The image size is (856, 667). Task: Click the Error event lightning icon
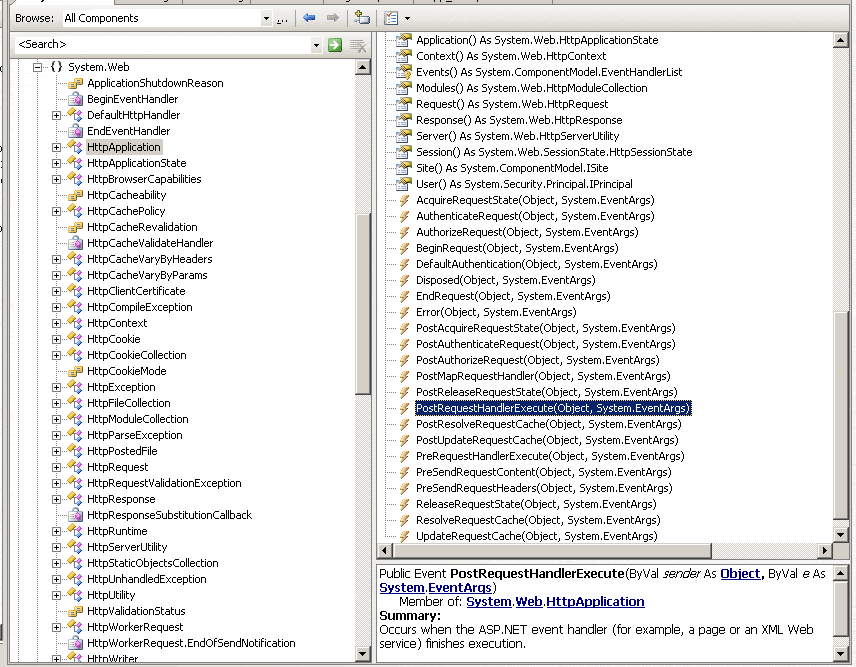pos(404,312)
